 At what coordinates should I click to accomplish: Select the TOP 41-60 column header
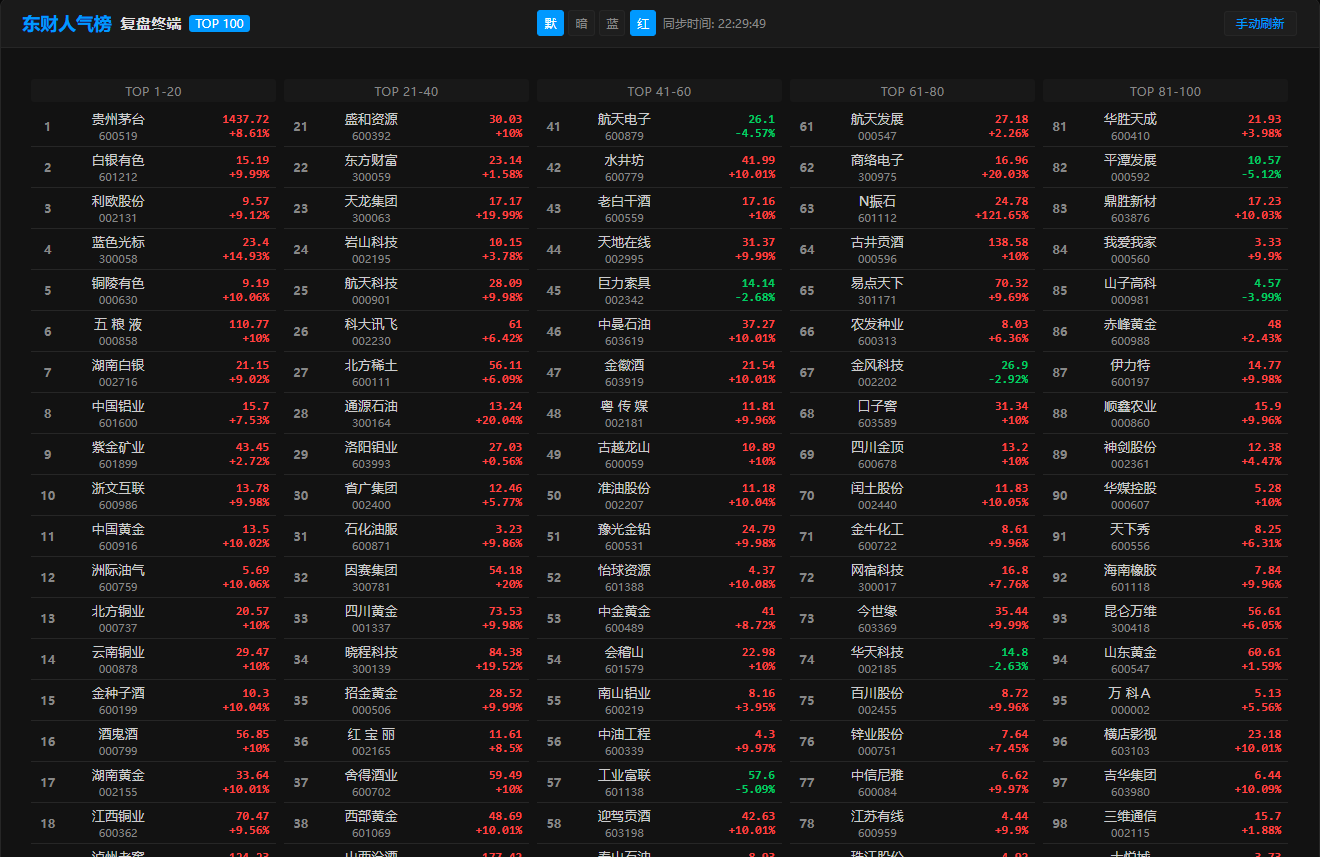(x=659, y=91)
